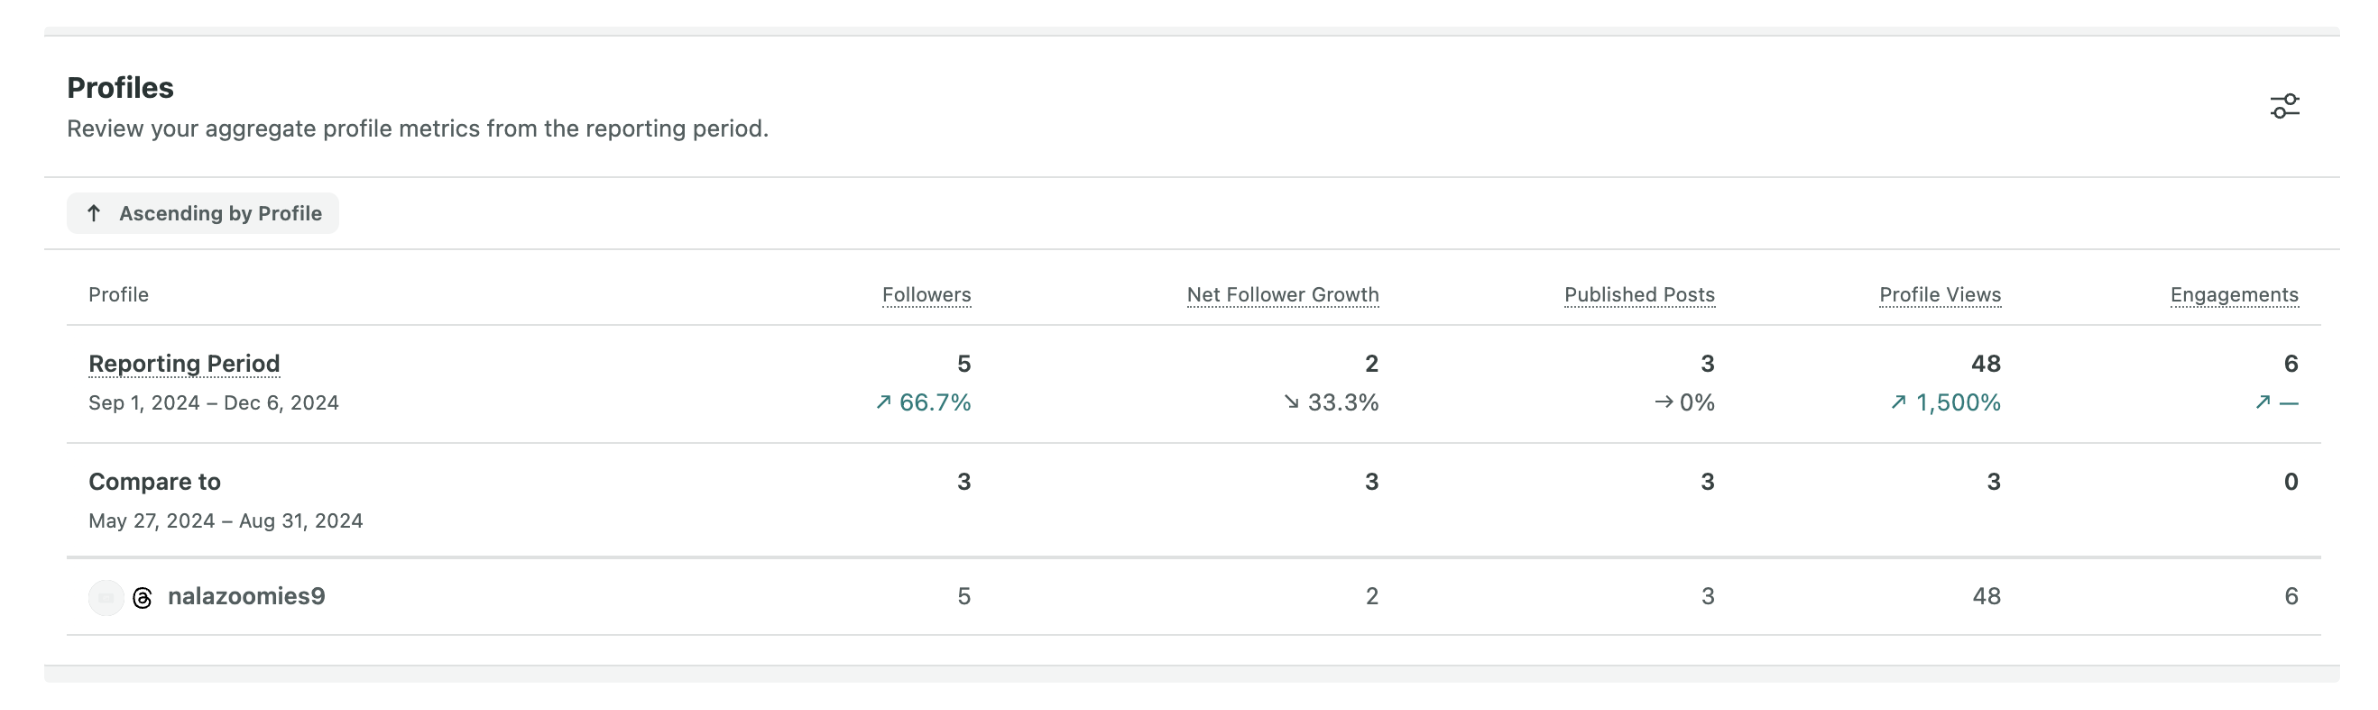Image resolution: width=2378 pixels, height=710 pixels.
Task: Click the Reporting Period label
Action: (184, 364)
